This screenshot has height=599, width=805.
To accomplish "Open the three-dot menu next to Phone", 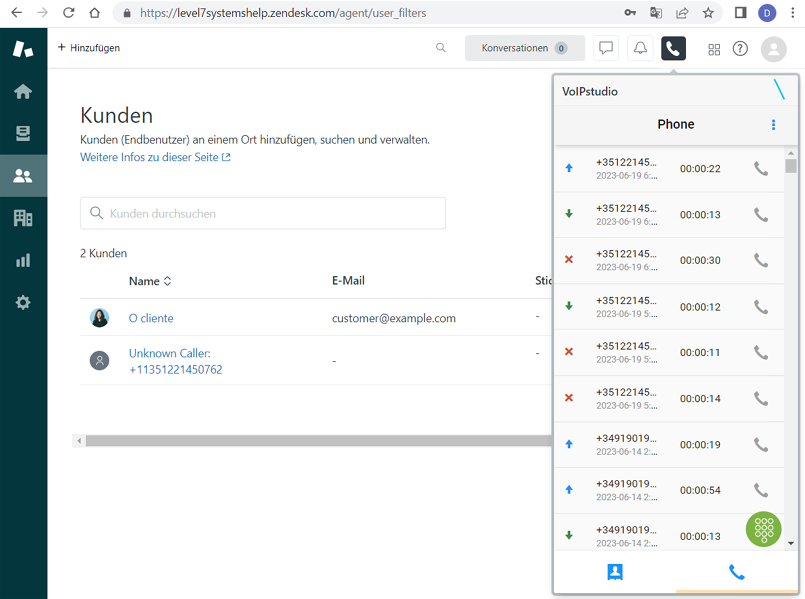I will tap(772, 125).
